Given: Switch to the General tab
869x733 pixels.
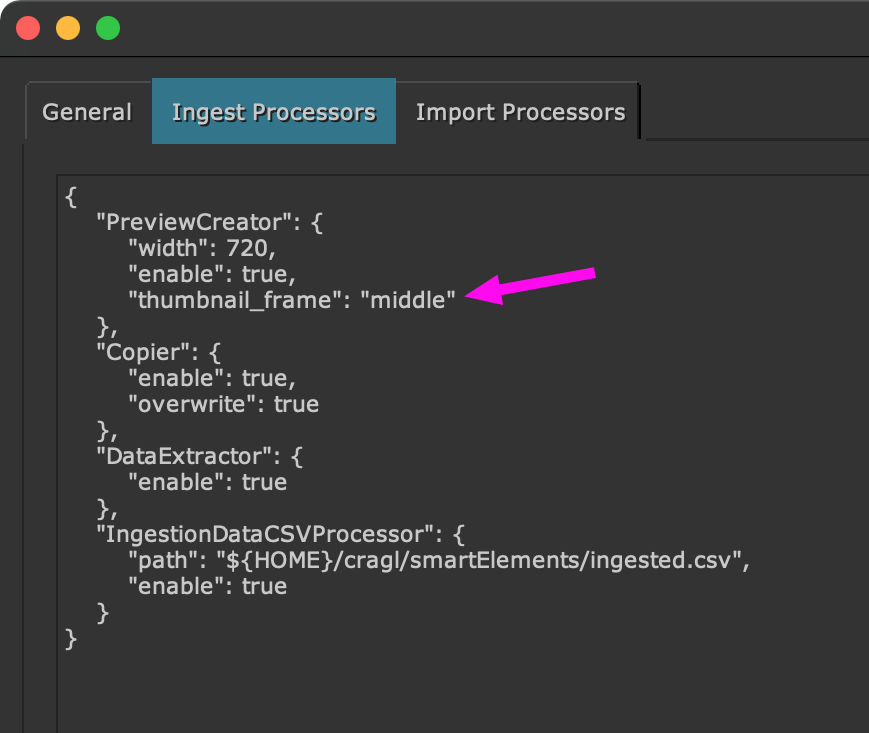Looking at the screenshot, I should coord(86,112).
